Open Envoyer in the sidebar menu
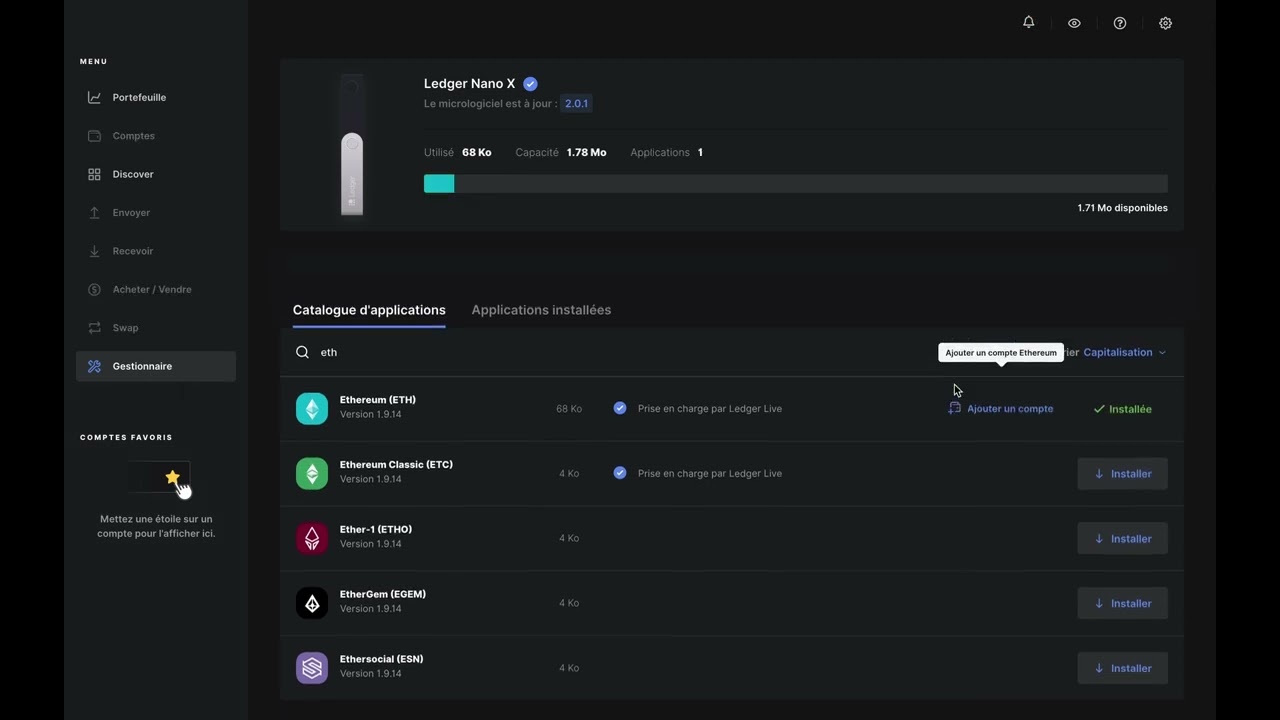 pos(156,213)
